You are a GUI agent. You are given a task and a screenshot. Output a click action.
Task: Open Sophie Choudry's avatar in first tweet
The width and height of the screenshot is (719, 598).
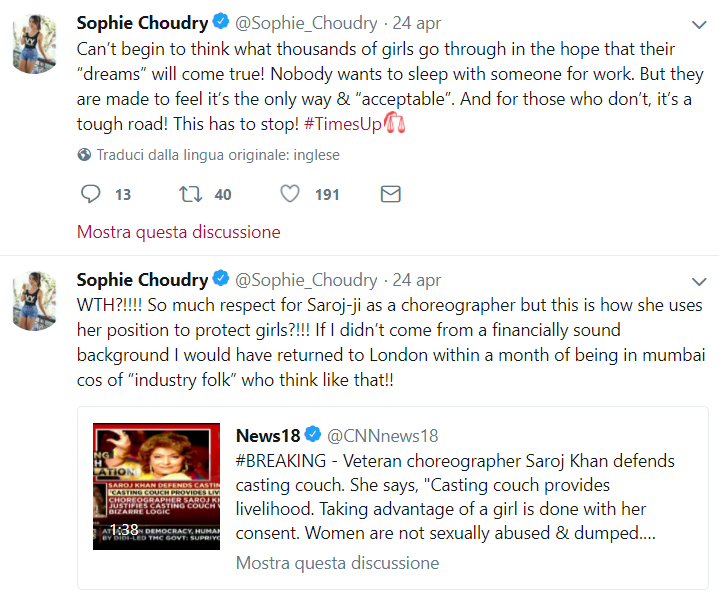tap(34, 44)
